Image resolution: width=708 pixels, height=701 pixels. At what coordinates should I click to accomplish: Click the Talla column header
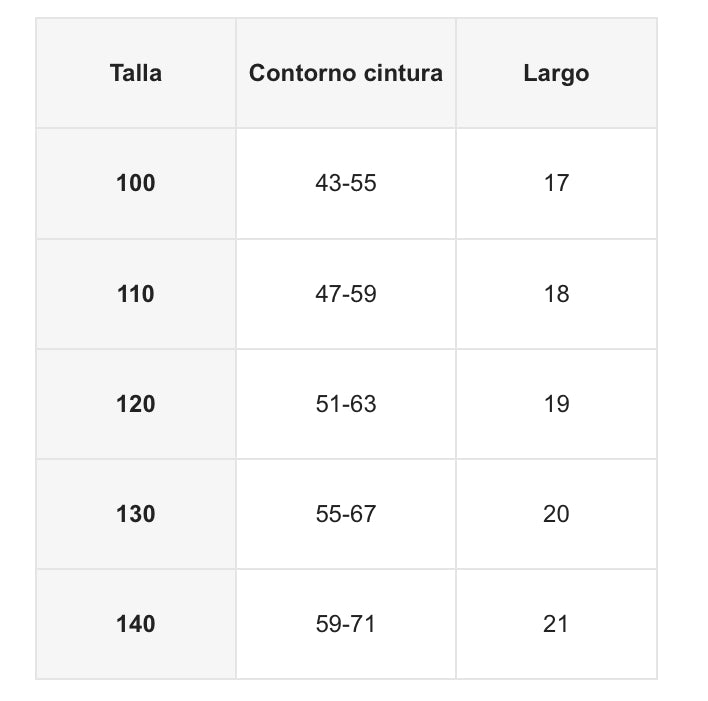point(136,73)
